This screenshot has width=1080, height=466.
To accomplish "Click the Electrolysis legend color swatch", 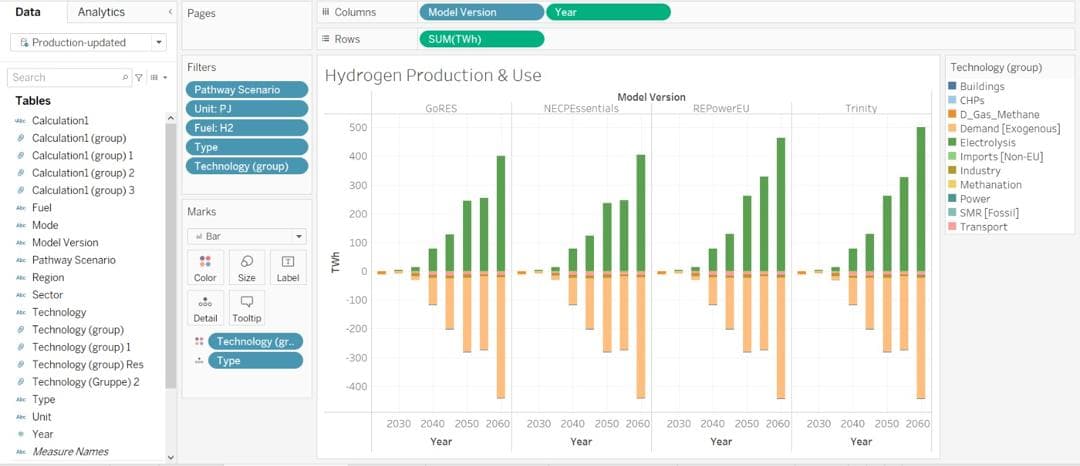I will (x=952, y=142).
